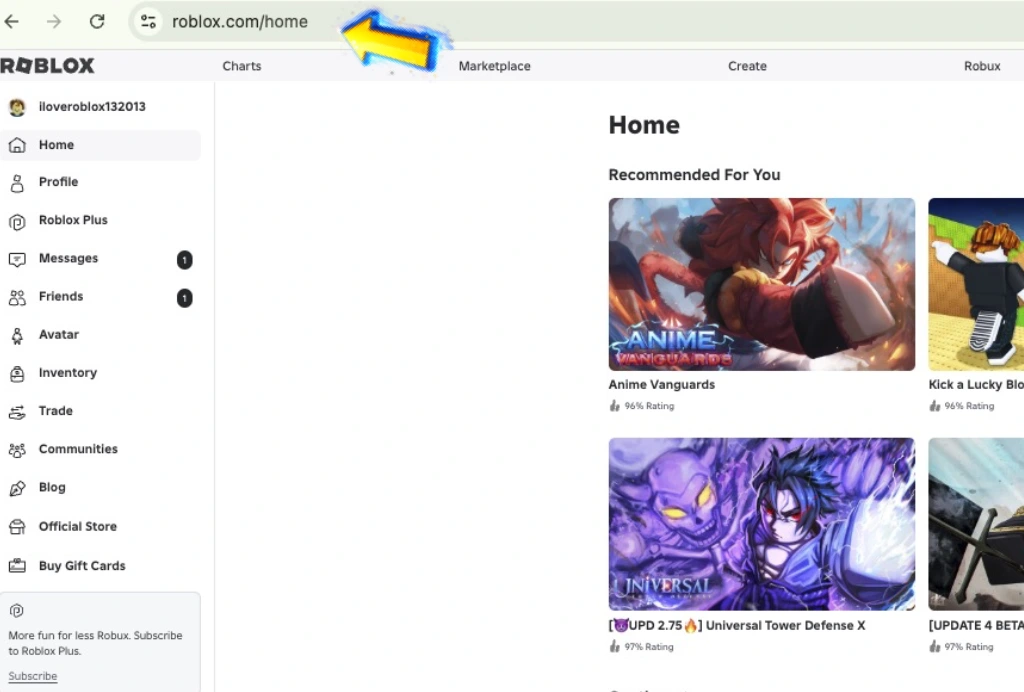Click the UPDATE 4 BETA rating icon
This screenshot has height=692, width=1024.
click(935, 647)
